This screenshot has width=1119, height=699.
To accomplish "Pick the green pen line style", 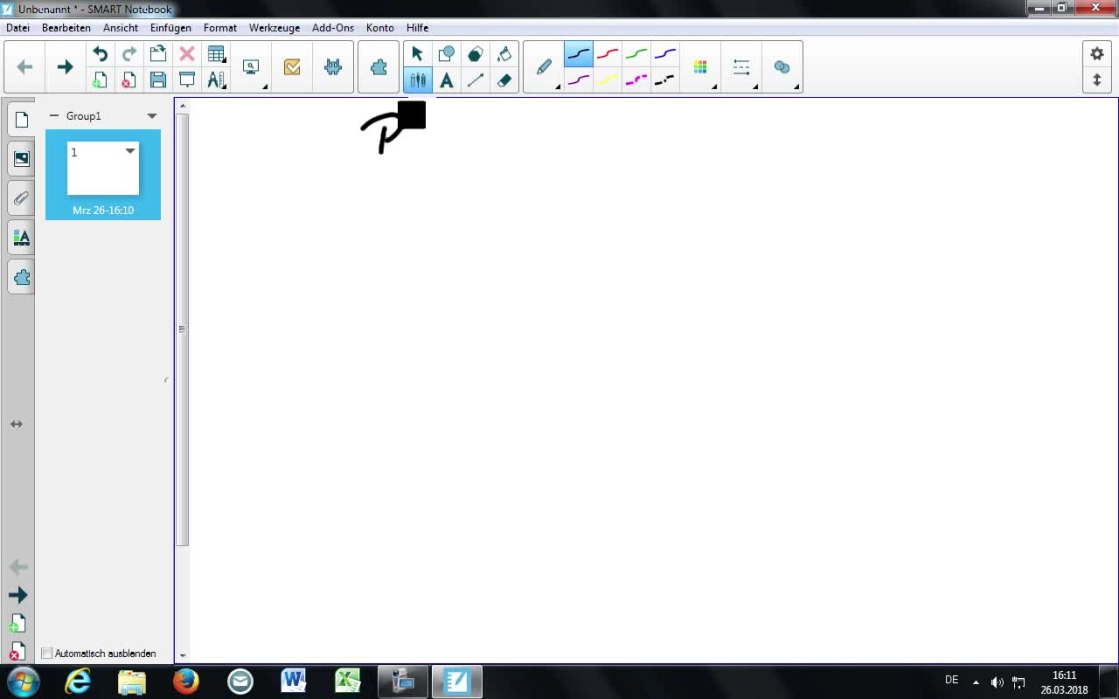I will pyautogui.click(x=636, y=54).
